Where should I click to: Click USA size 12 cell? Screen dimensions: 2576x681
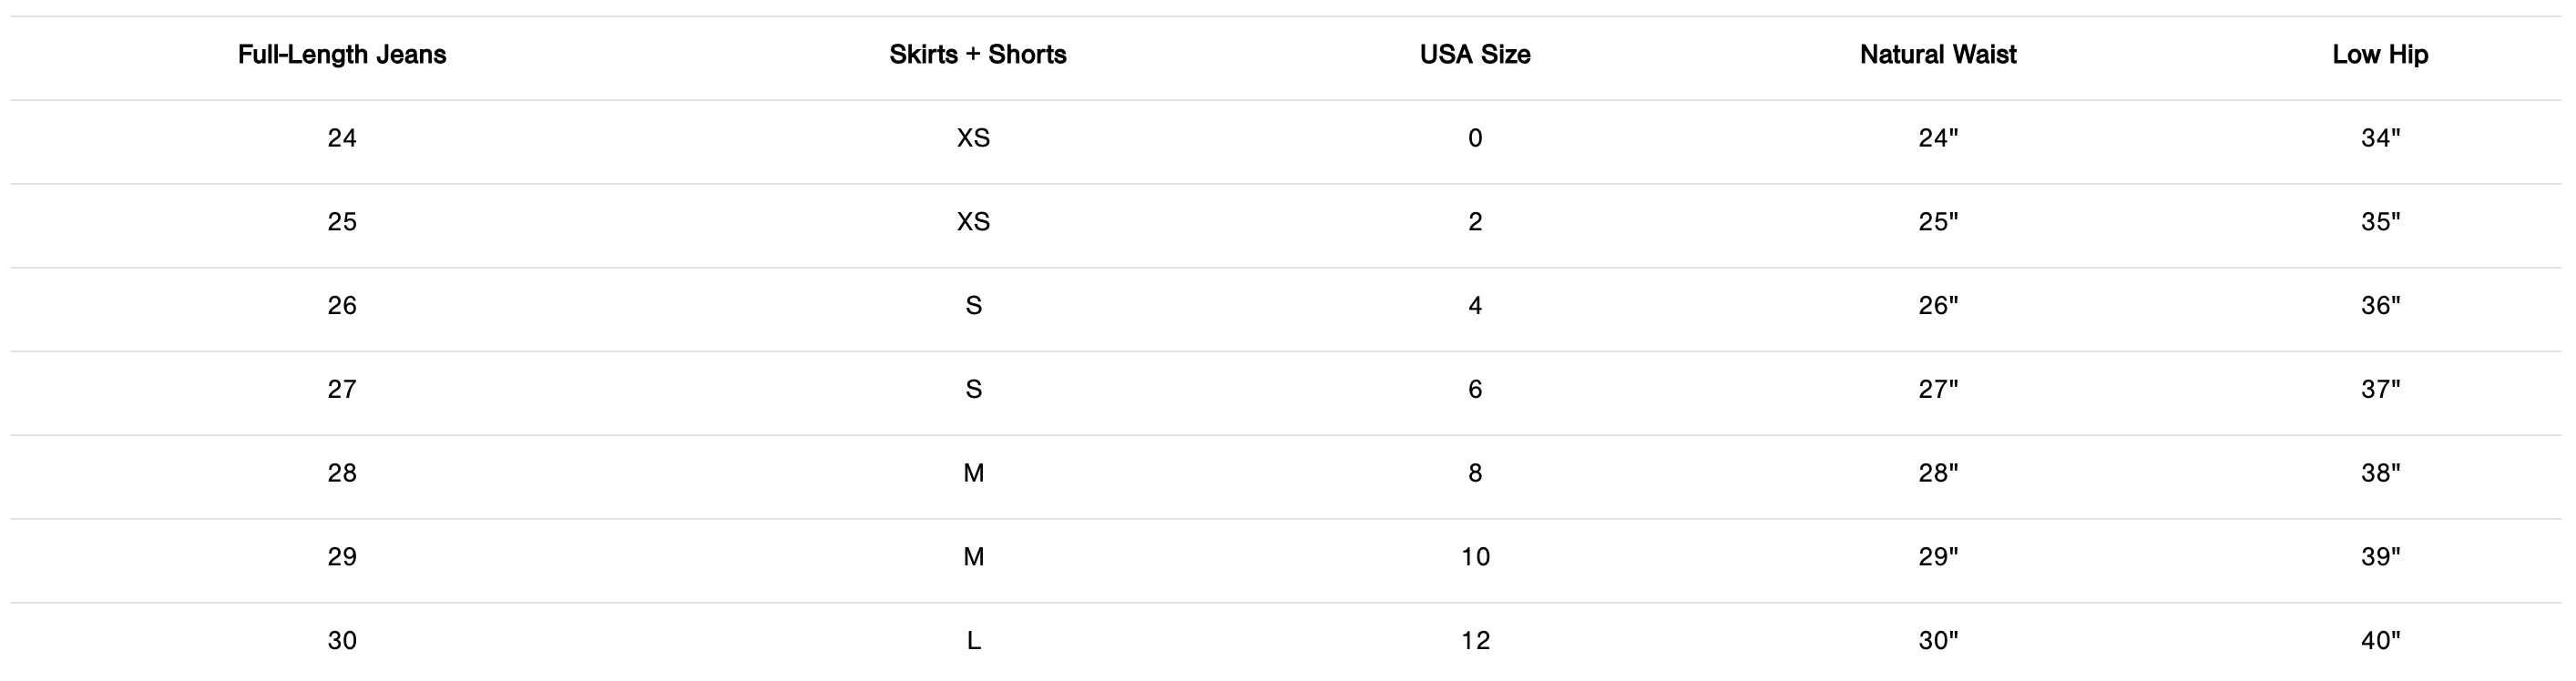point(1475,641)
